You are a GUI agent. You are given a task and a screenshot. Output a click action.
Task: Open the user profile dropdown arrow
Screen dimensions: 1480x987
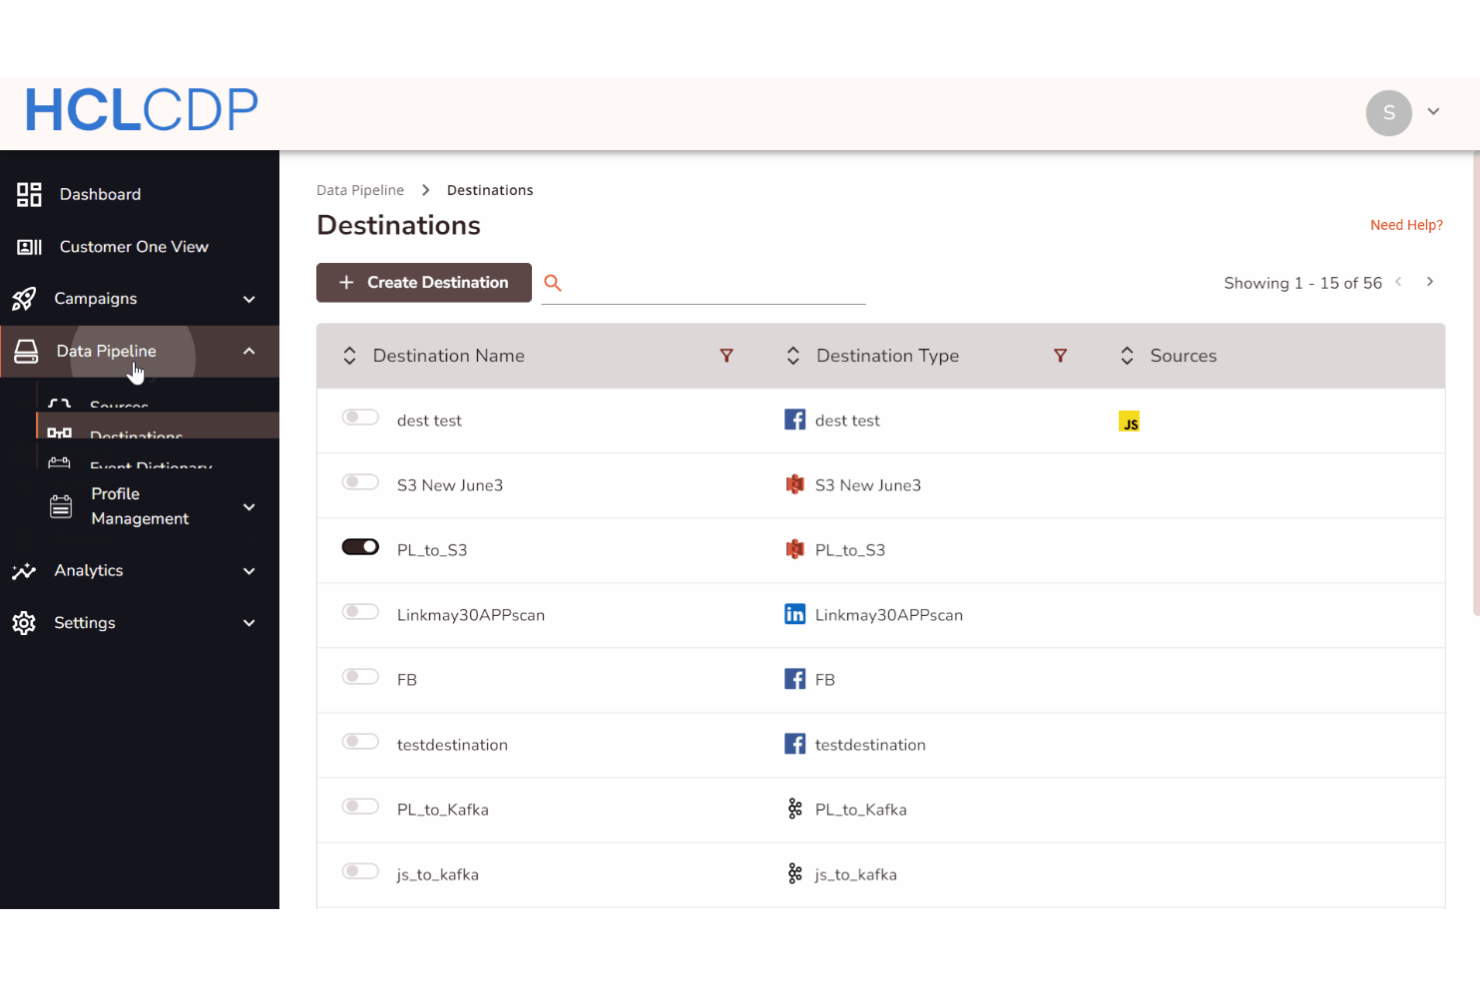pos(1433,111)
